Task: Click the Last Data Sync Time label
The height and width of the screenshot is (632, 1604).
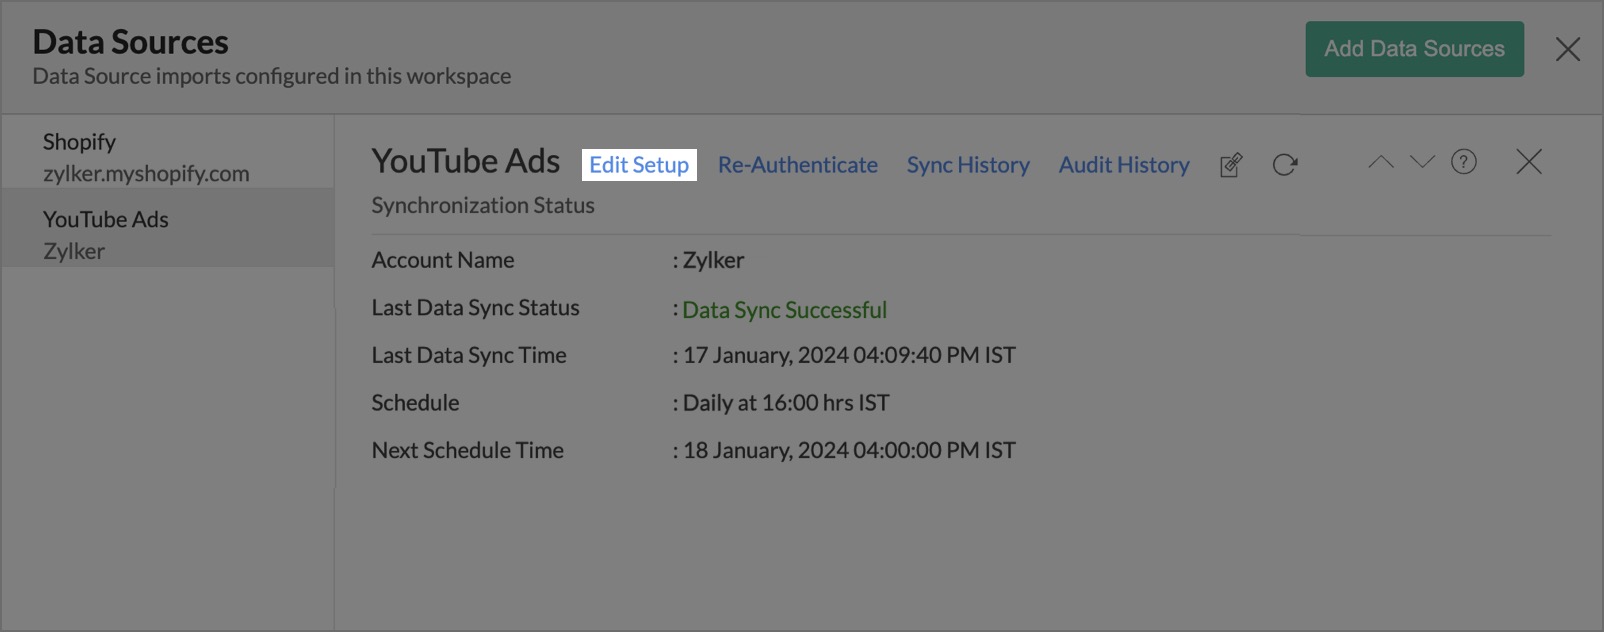Action: click(469, 355)
